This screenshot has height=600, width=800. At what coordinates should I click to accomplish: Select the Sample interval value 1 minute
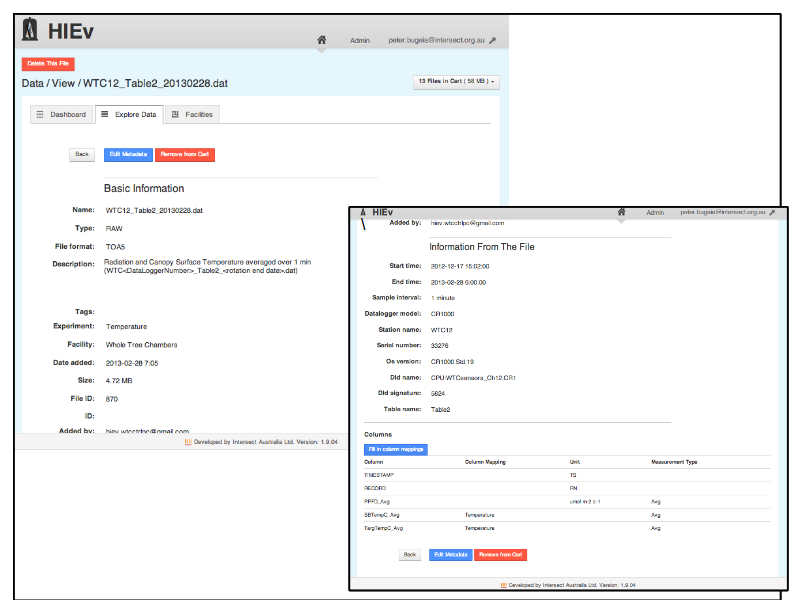tap(443, 298)
